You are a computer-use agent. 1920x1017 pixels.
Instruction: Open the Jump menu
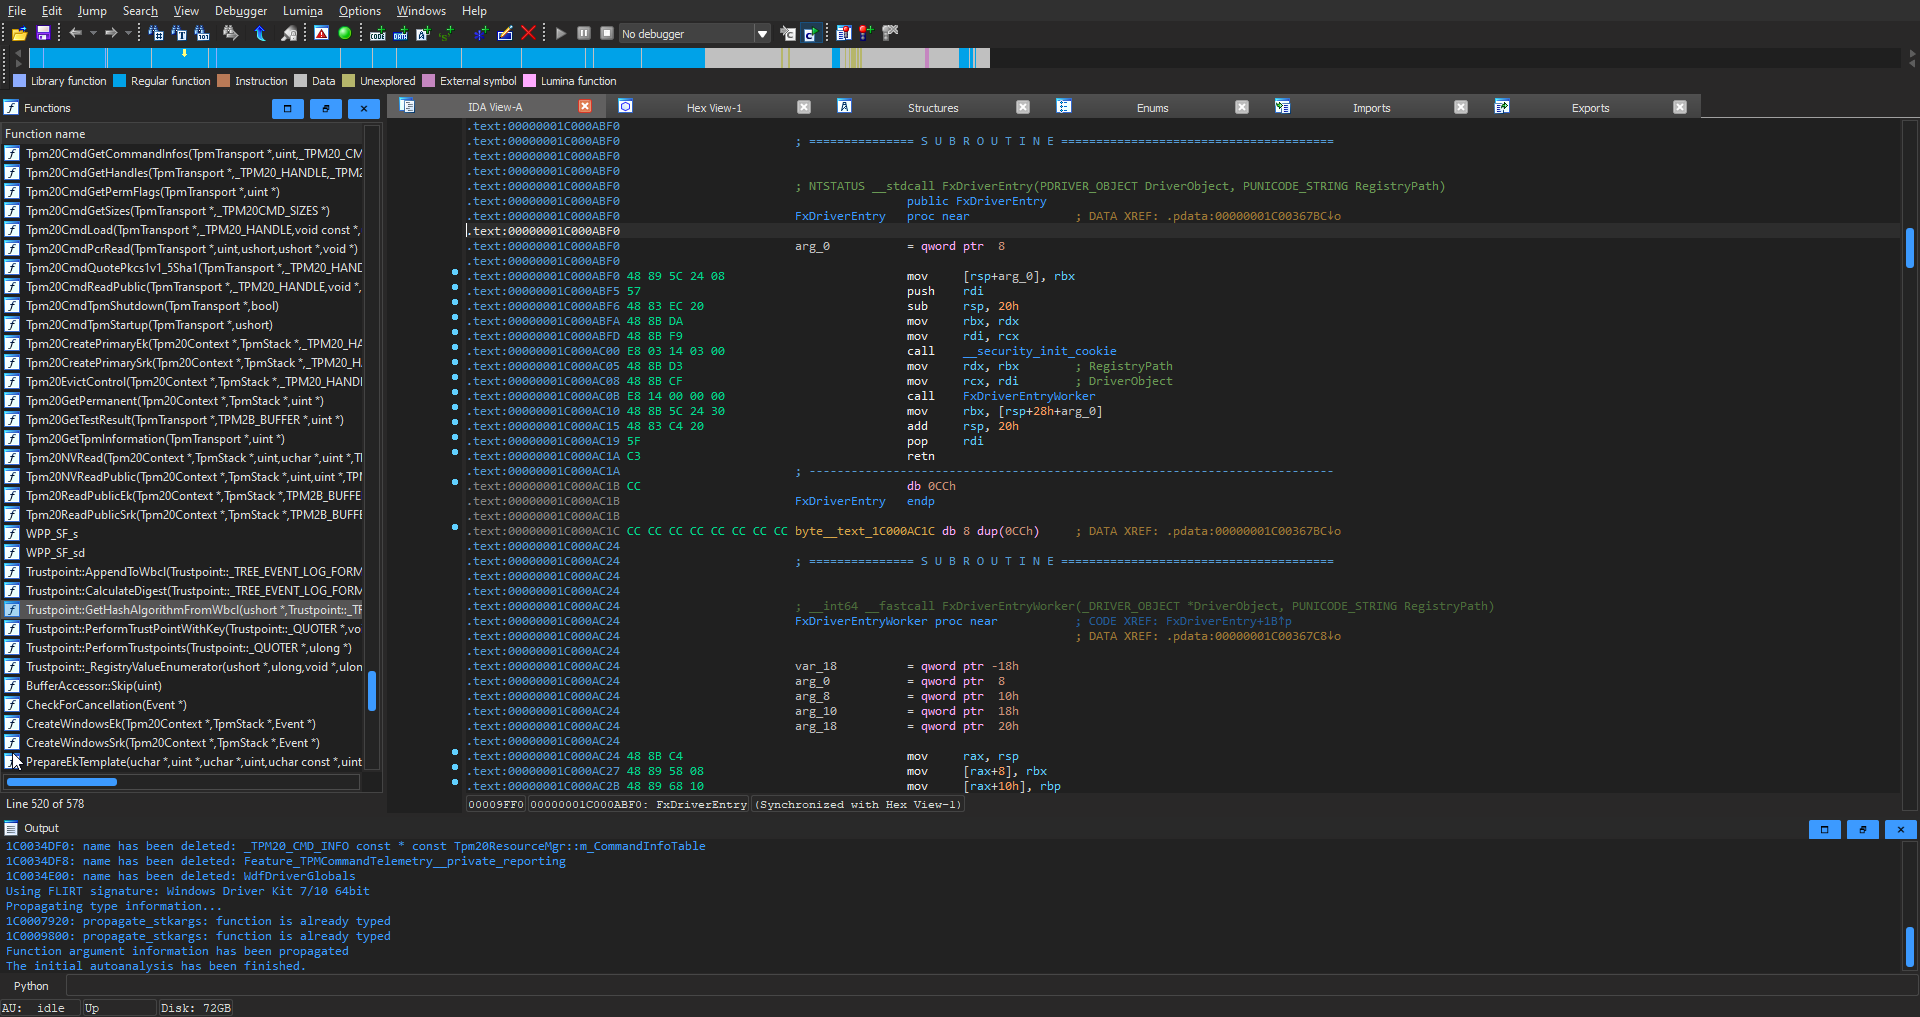[x=92, y=11]
